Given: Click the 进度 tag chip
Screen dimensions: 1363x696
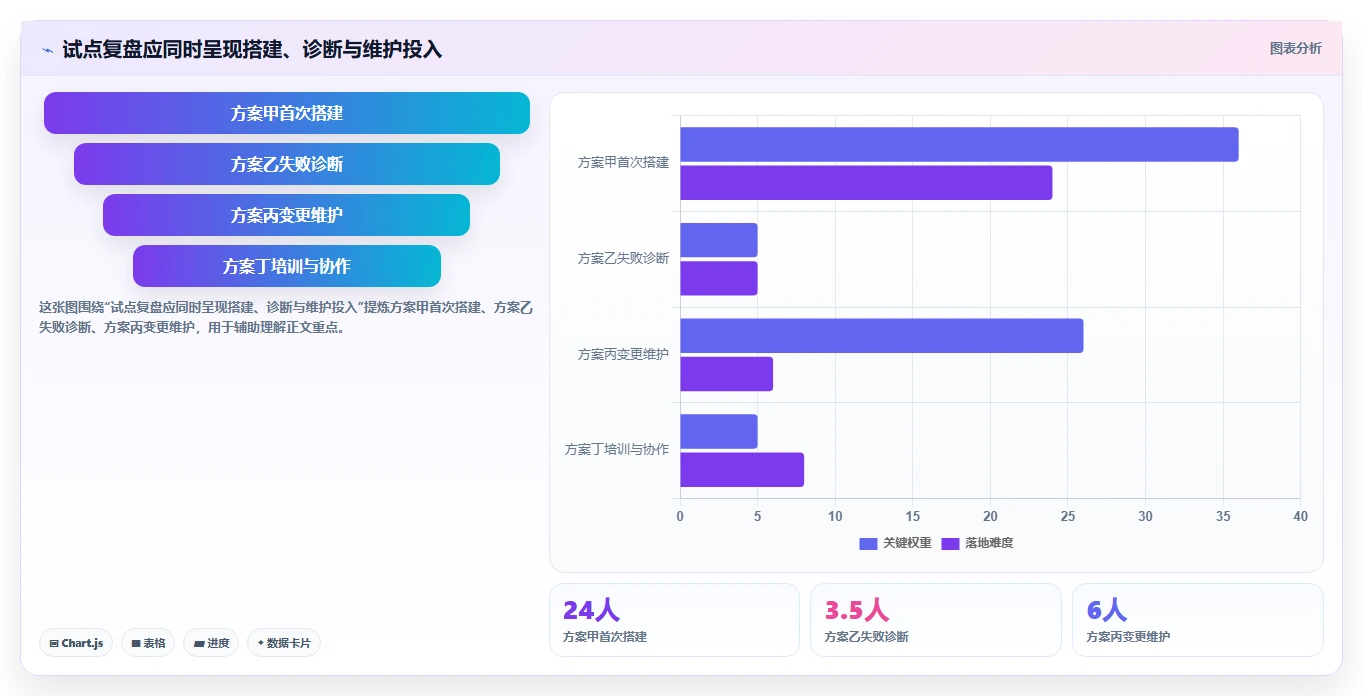Looking at the screenshot, I should [x=211, y=643].
